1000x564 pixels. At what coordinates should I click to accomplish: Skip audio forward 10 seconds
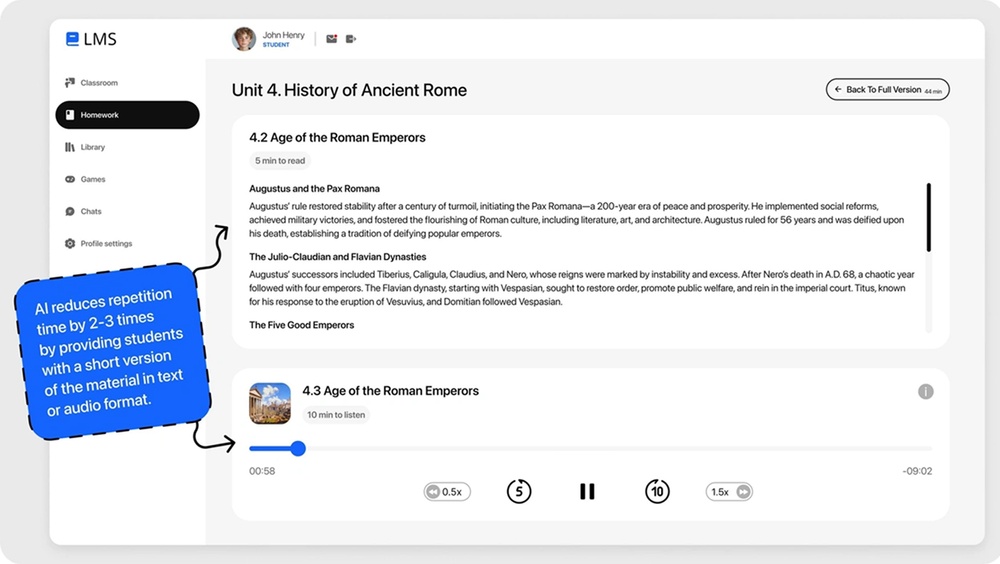[657, 491]
